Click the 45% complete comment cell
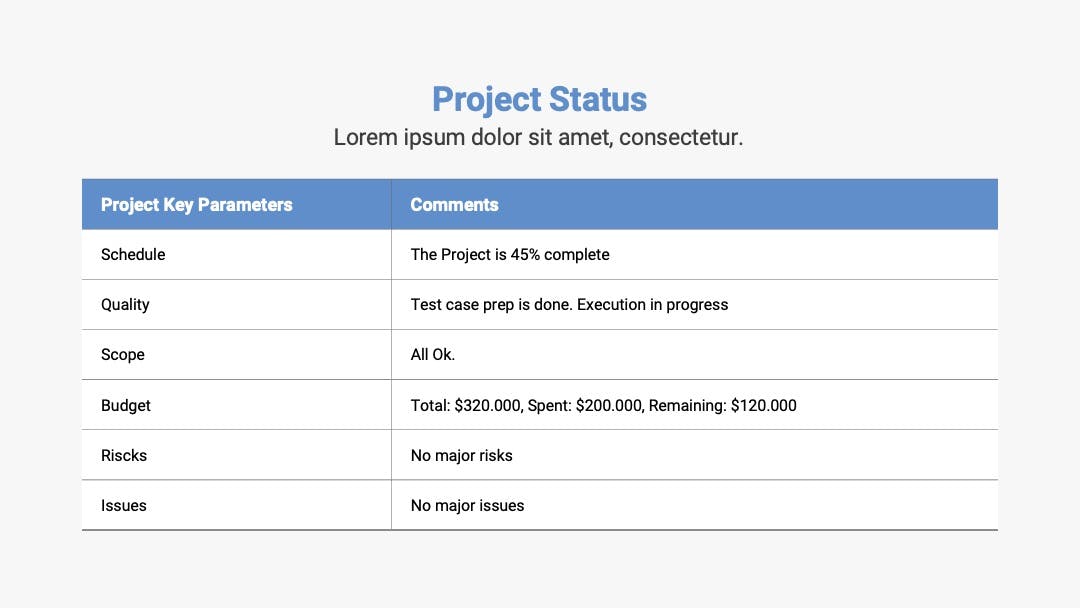This screenshot has width=1080, height=608. 694,255
